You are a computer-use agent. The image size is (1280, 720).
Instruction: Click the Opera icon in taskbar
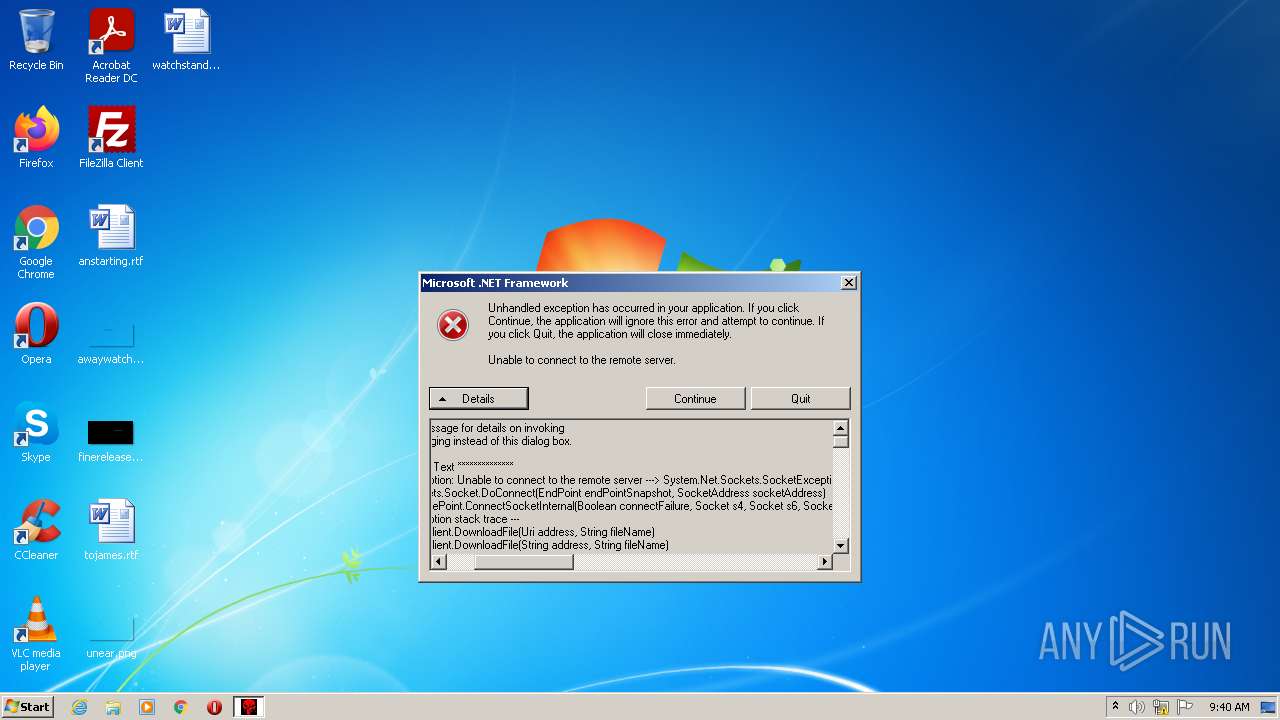(214, 707)
